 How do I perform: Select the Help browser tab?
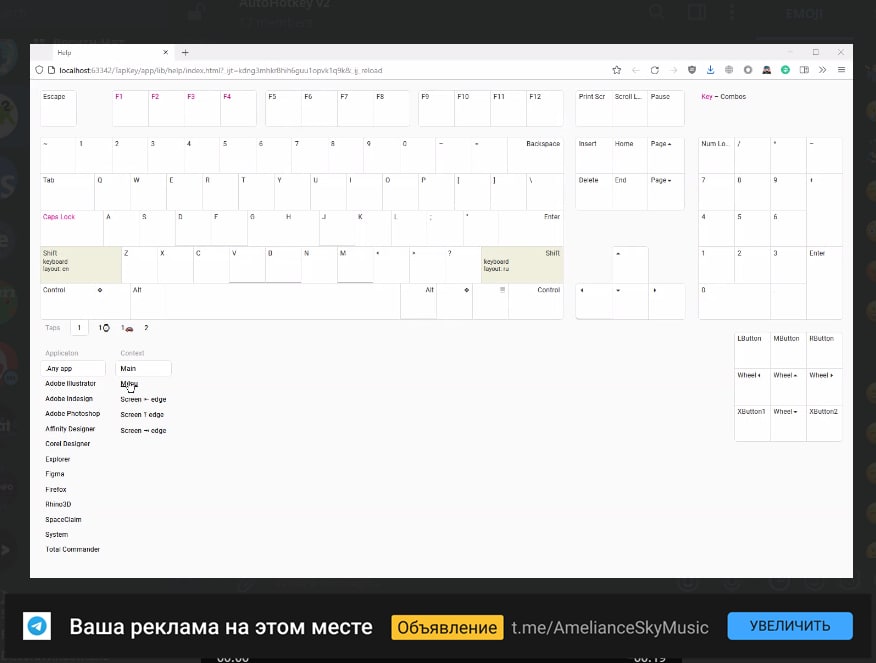112,53
